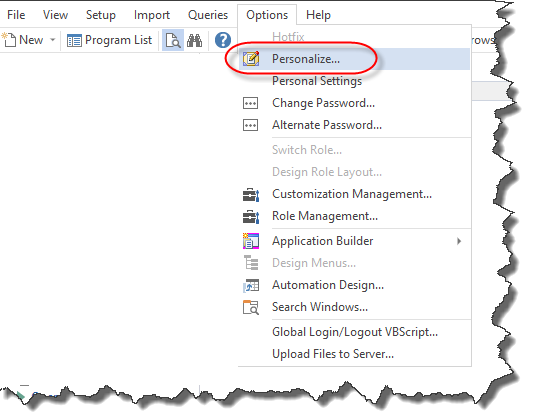Open Global Login/Logout VBScript entry

[x=354, y=332]
